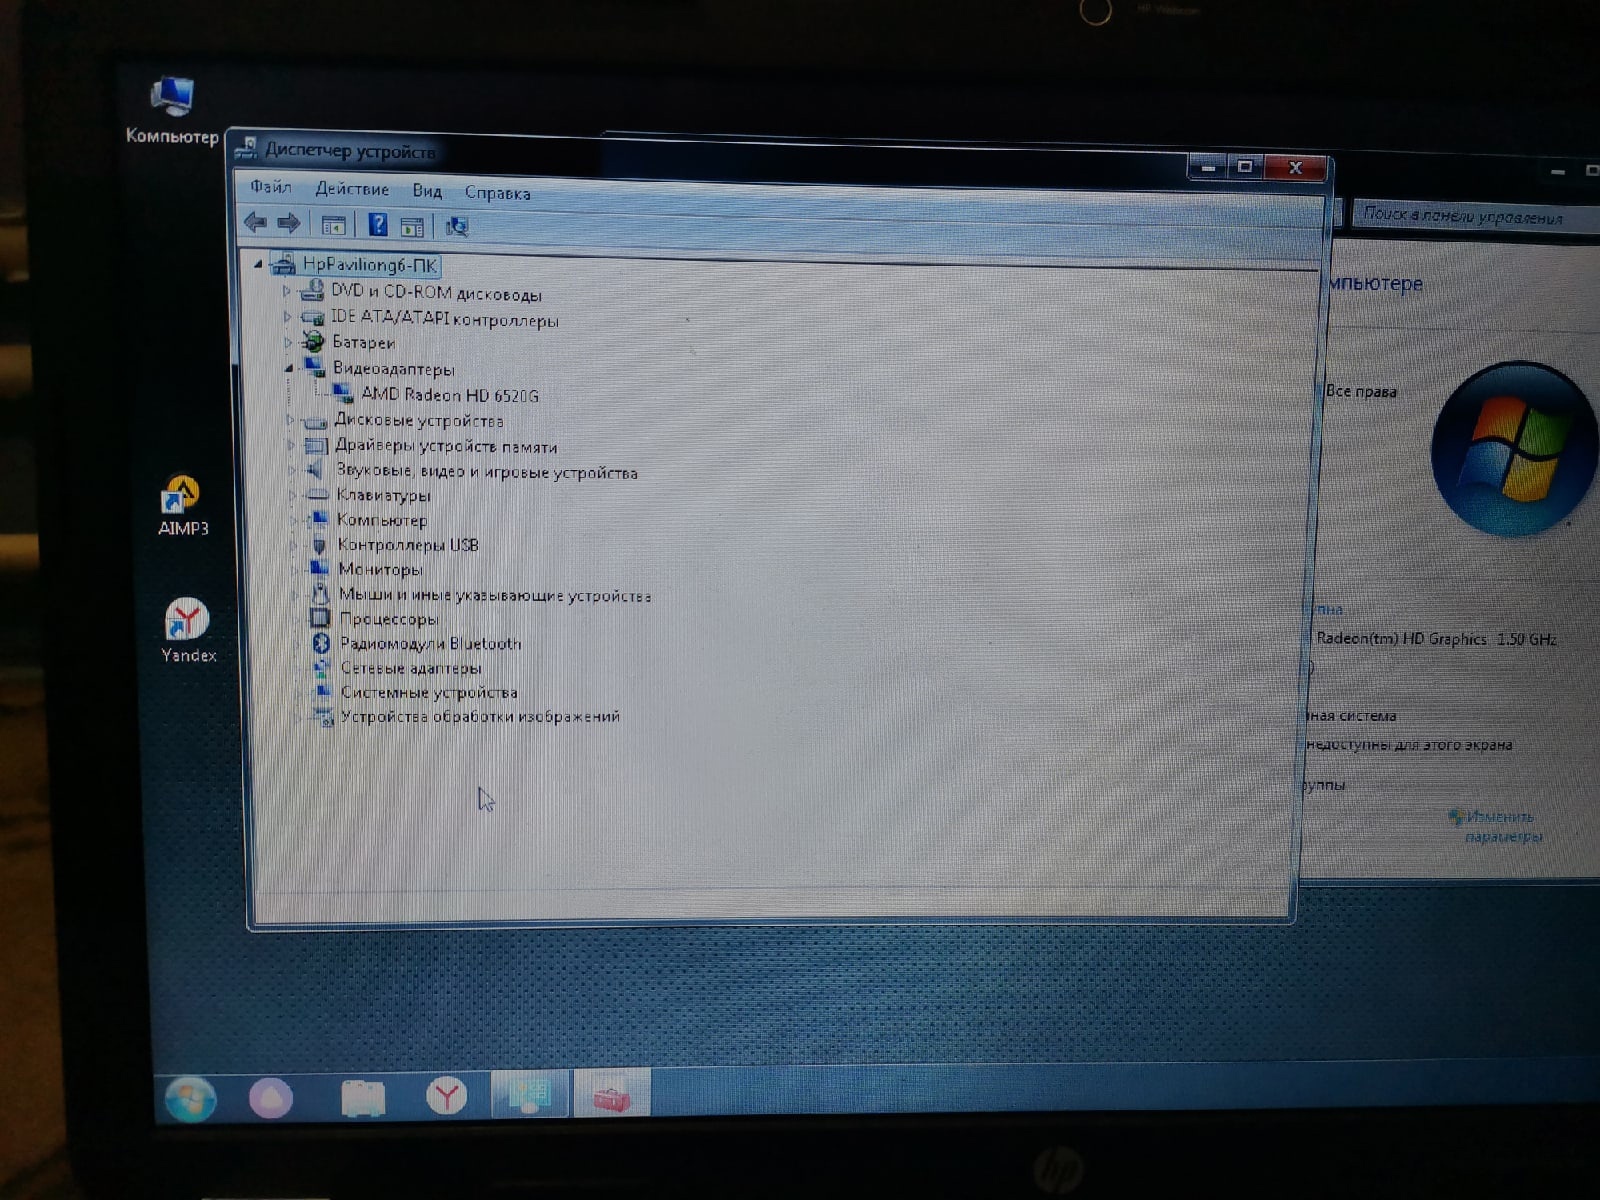Click the Батареи battery icon
The image size is (1600, 1200).
(313, 342)
